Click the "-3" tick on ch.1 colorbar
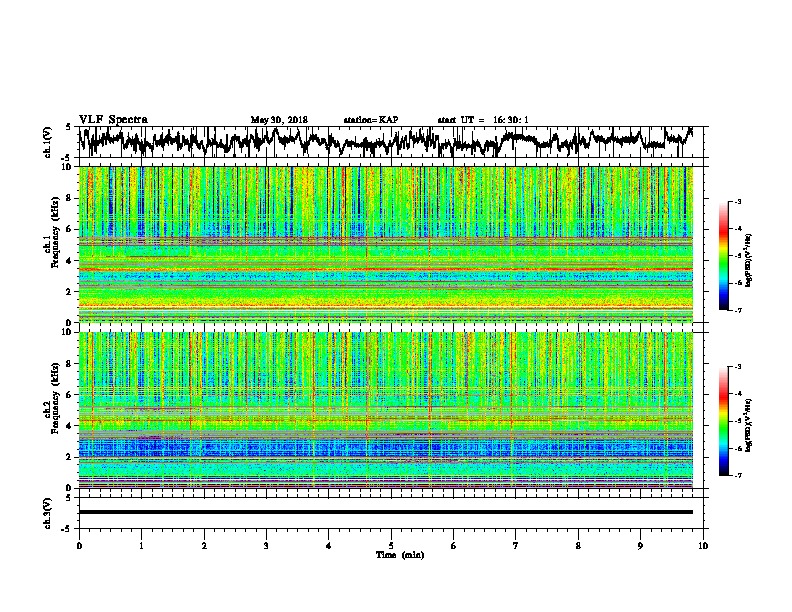 point(737,201)
